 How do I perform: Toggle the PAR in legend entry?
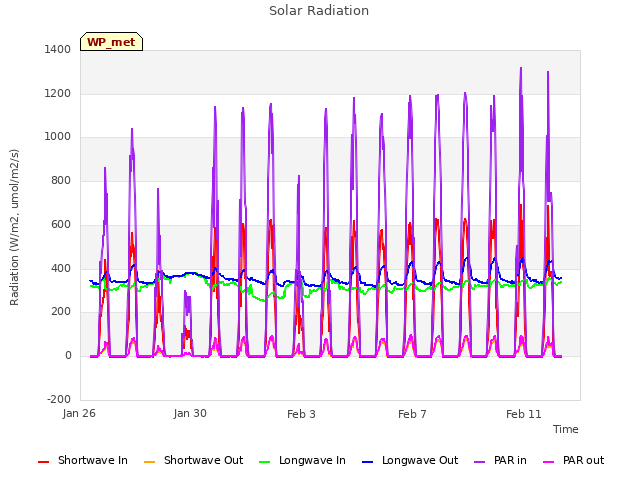tap(500, 460)
